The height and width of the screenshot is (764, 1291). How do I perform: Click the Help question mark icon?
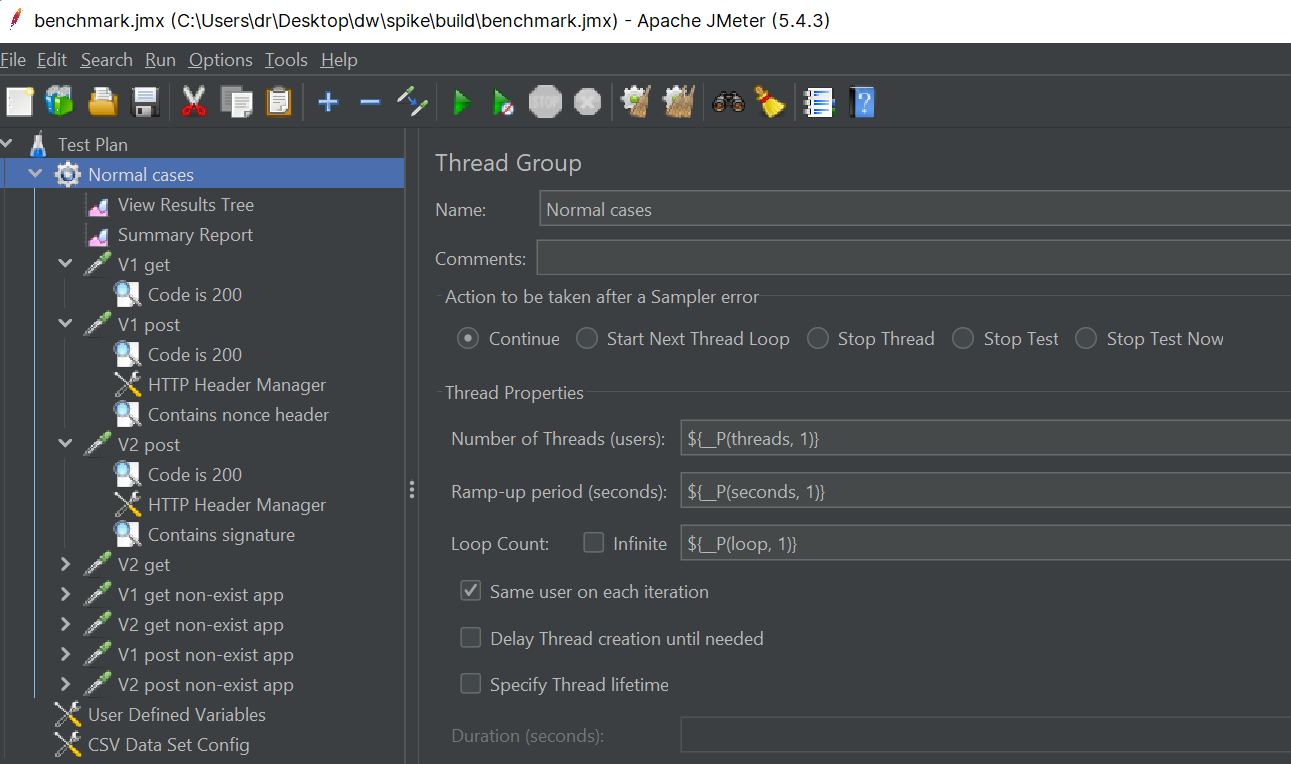[x=861, y=102]
